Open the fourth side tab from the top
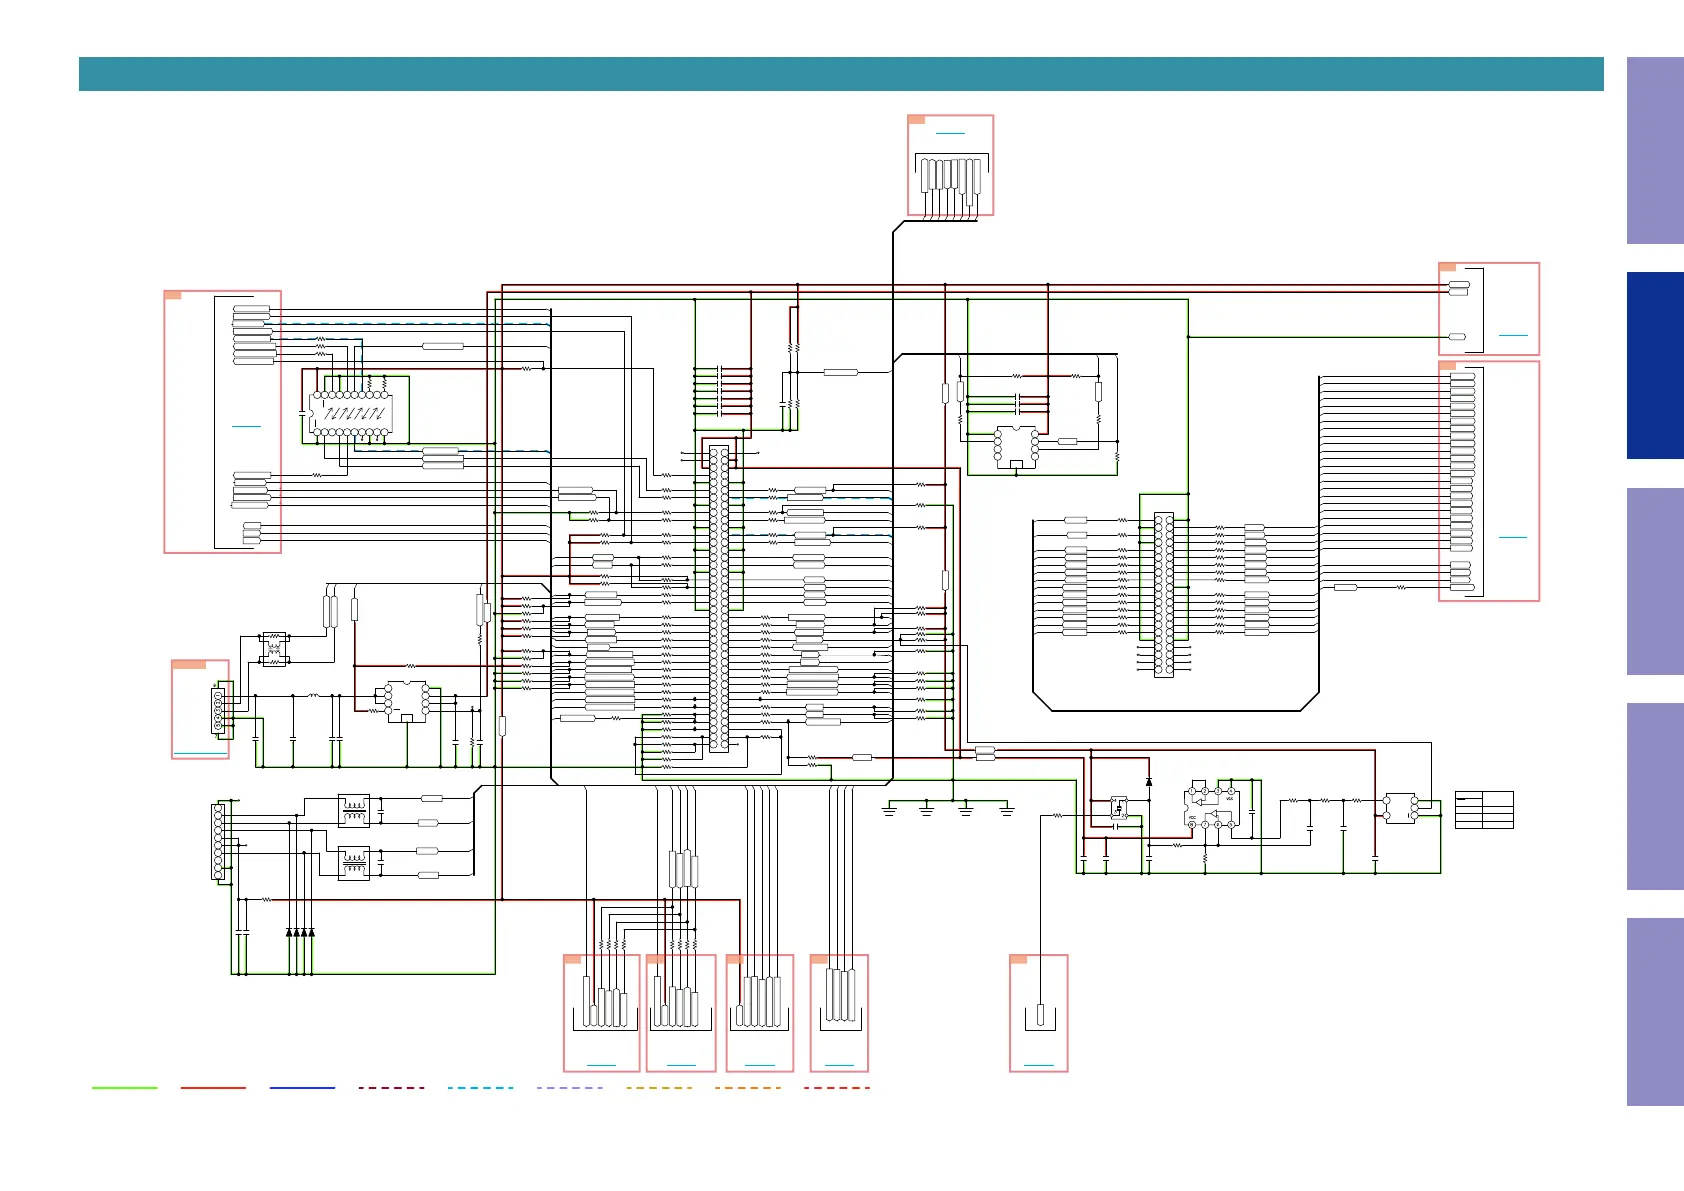The width and height of the screenshot is (1684, 1191). tap(1655, 797)
